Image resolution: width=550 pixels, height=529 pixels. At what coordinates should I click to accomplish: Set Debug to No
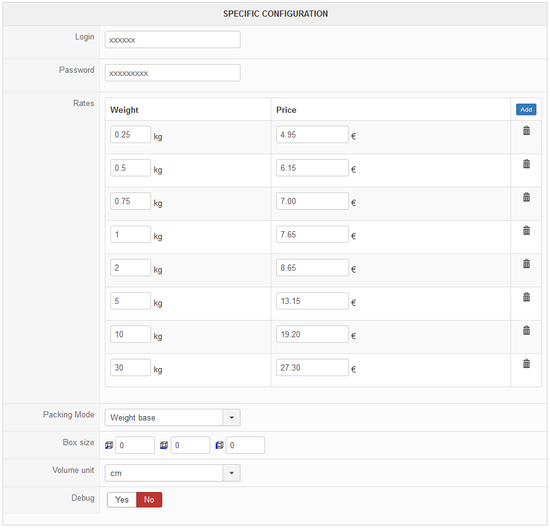click(149, 500)
